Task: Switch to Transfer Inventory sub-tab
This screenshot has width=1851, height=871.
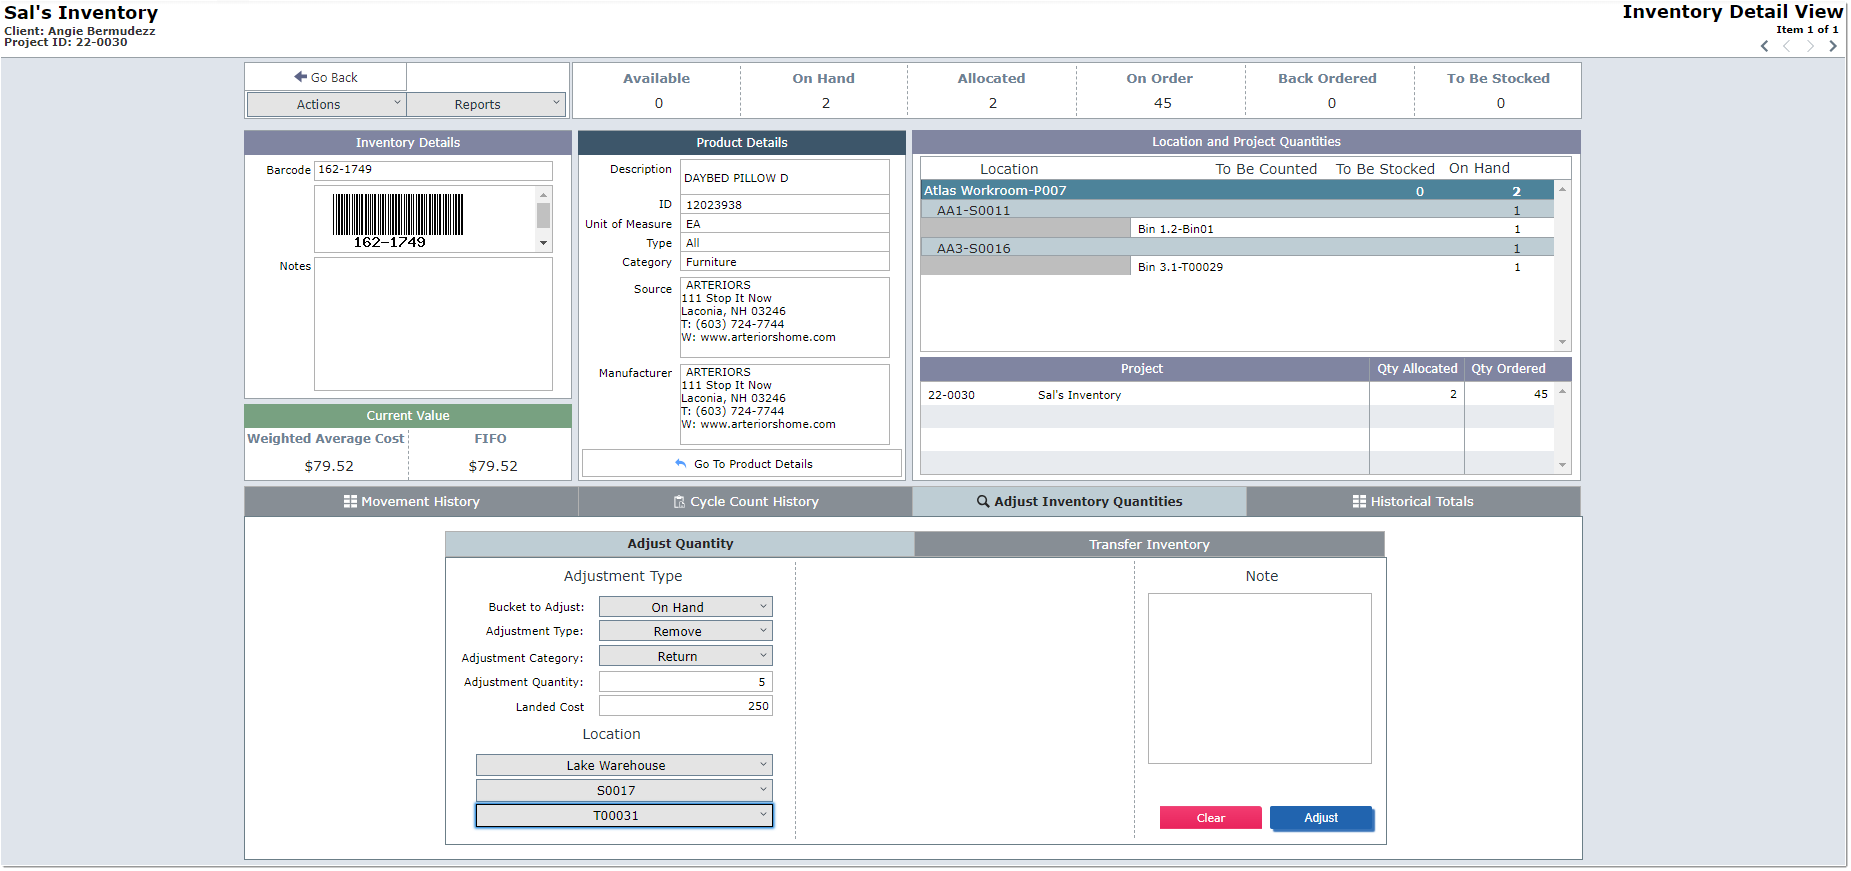Action: (1150, 545)
